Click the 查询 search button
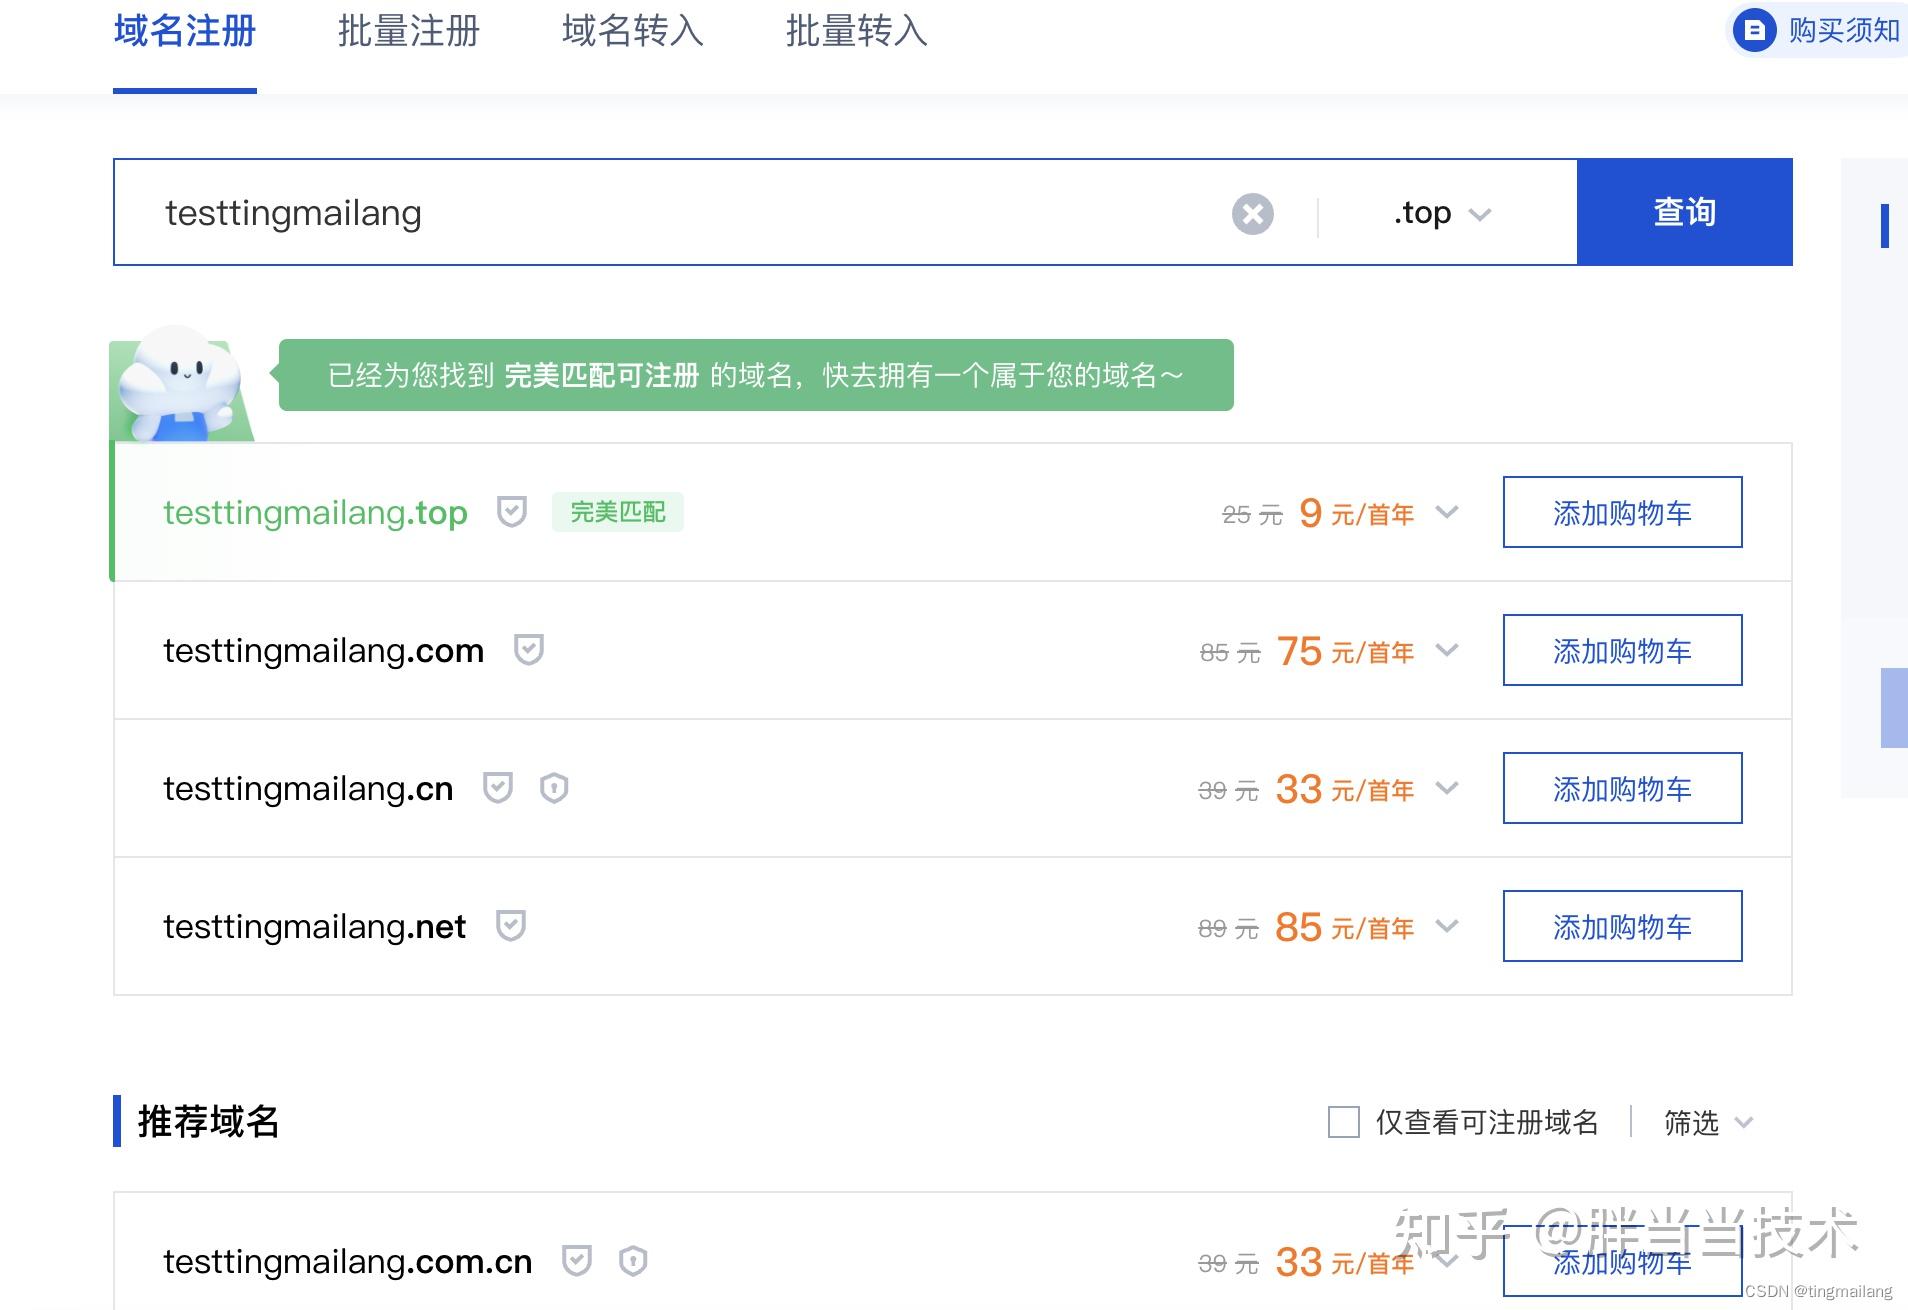 [x=1685, y=212]
